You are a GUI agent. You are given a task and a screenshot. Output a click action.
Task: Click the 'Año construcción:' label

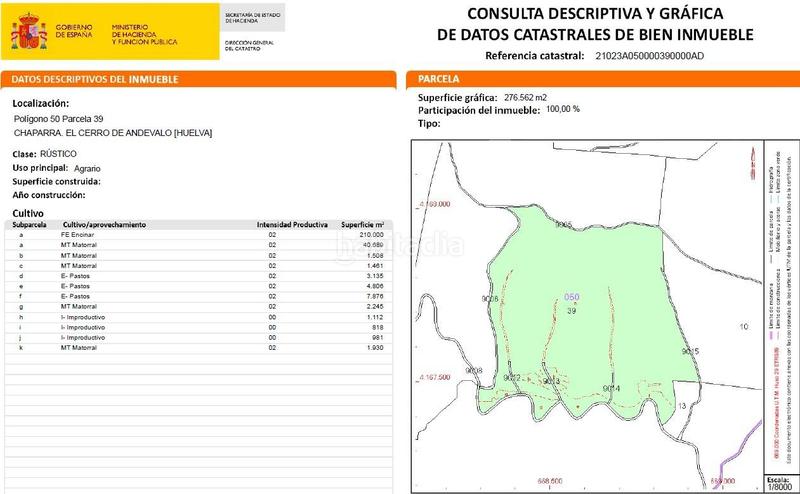tap(49, 195)
